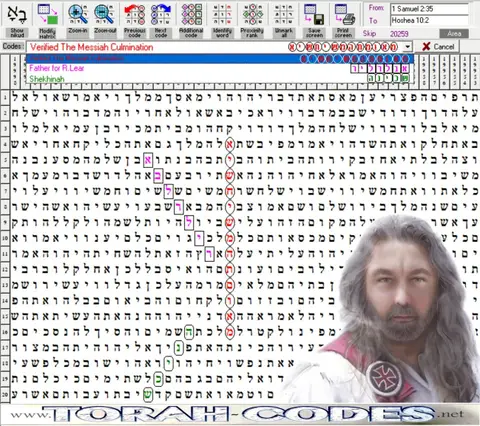Screen dimensions: 480x426
Task: Click the green-boxed yod in row 18
Action: pos(169,363)
